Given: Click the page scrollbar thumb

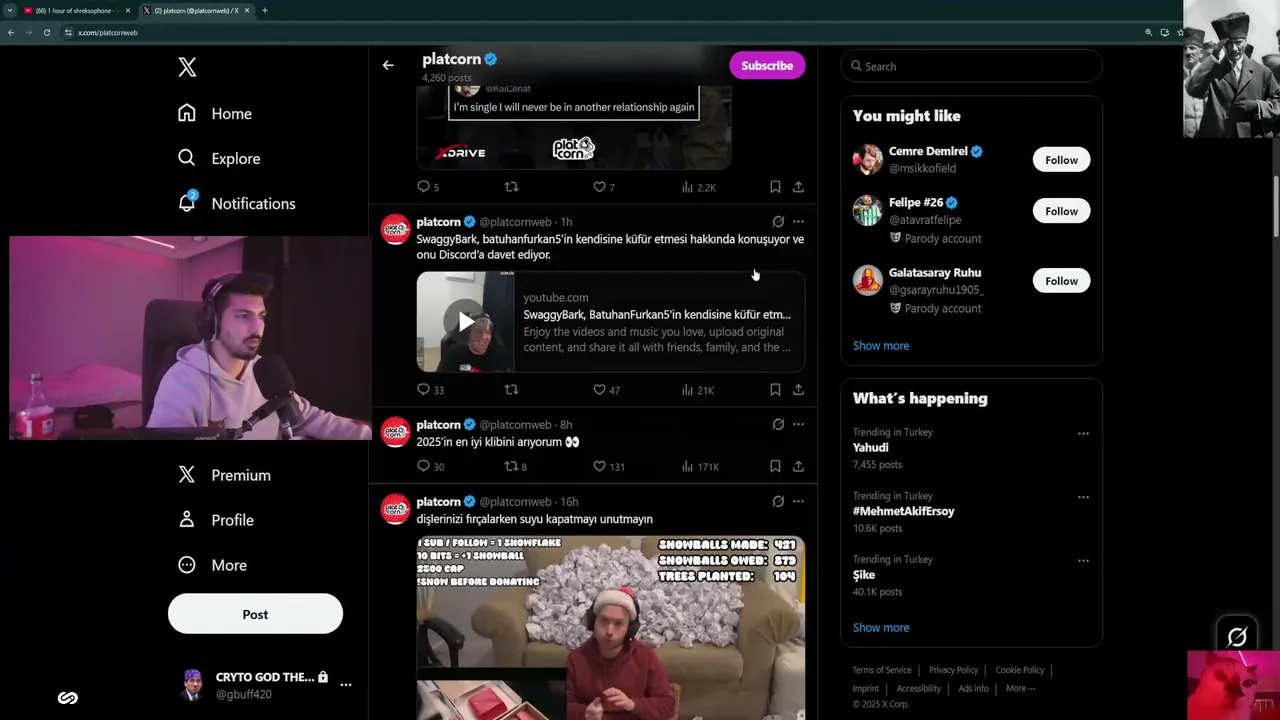Looking at the screenshot, I should pyautogui.click(x=1275, y=206).
